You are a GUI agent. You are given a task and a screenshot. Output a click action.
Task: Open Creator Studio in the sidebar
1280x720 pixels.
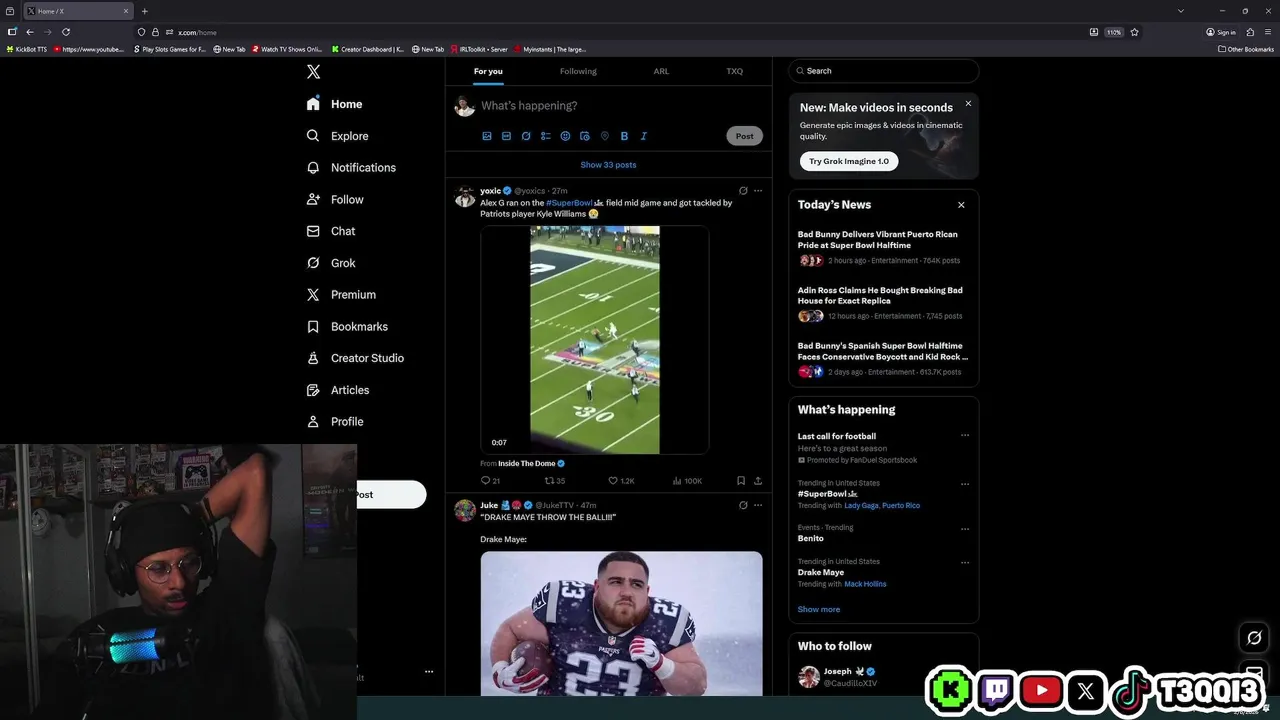coord(355,358)
